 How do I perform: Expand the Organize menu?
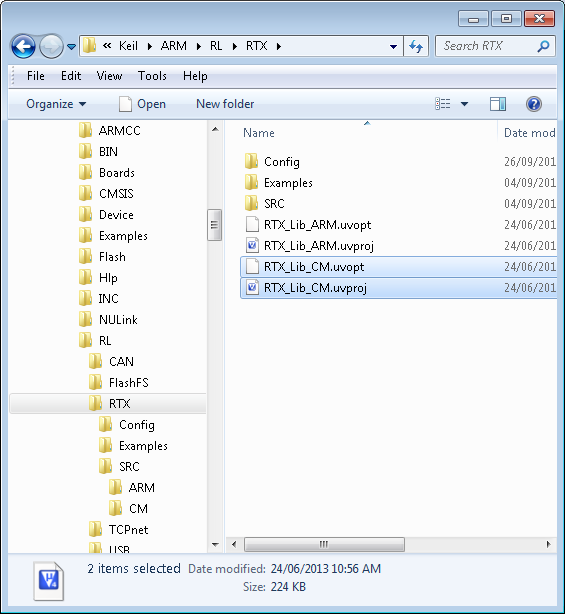coord(56,104)
